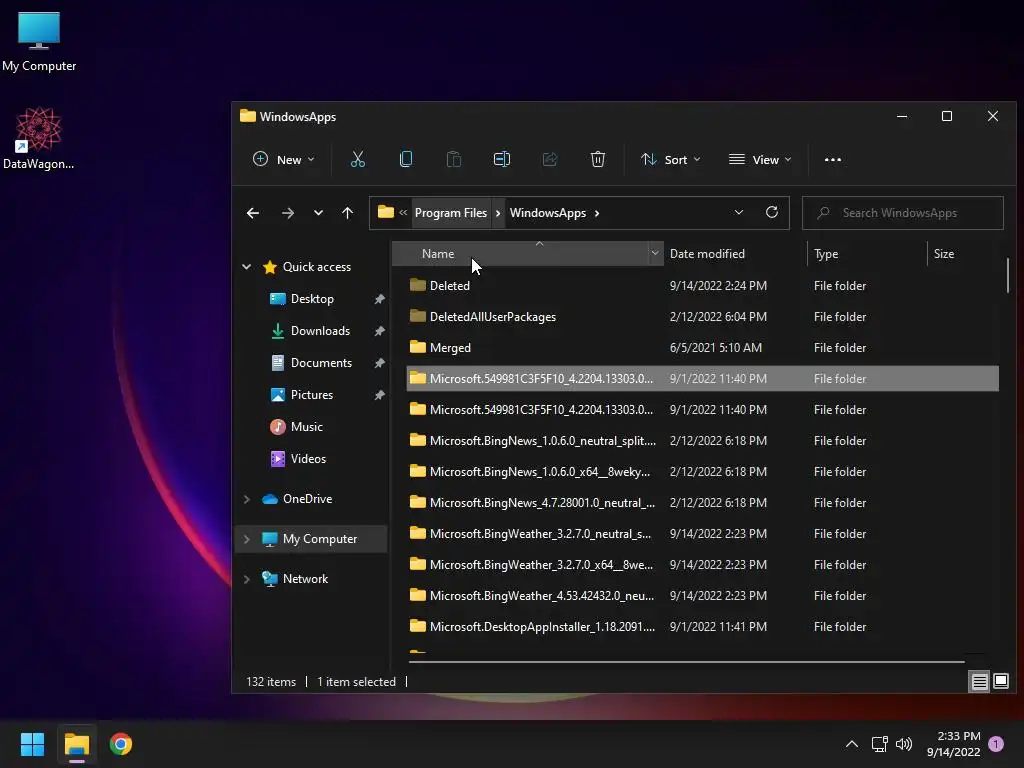Click the Cut scissors icon

pyautogui.click(x=357, y=159)
